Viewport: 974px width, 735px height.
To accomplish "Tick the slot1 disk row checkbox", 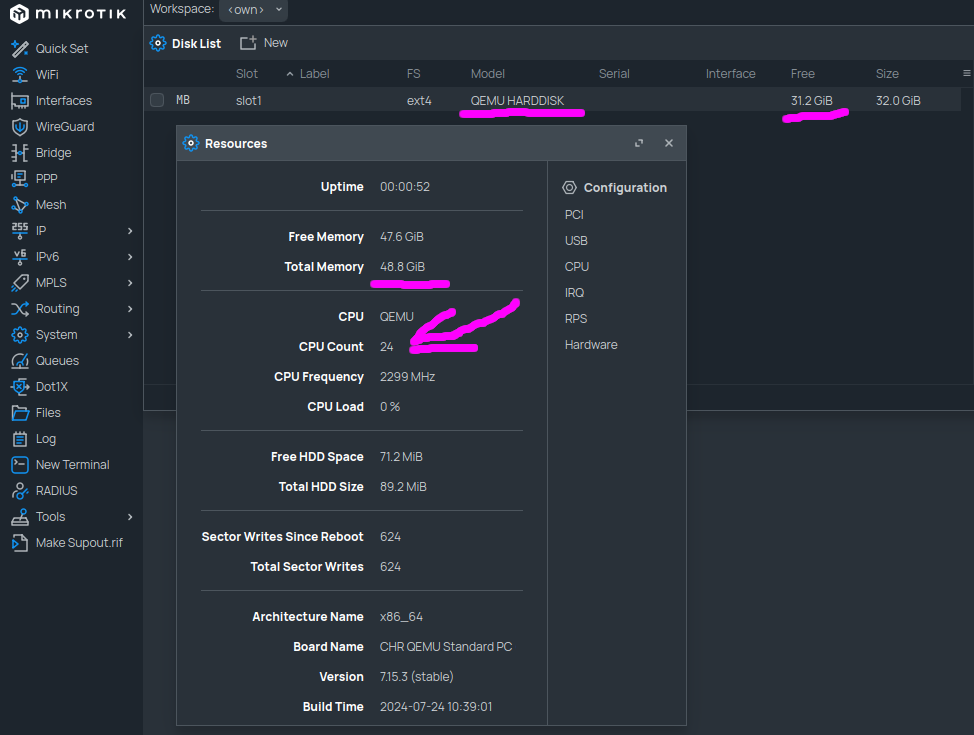I will point(157,100).
